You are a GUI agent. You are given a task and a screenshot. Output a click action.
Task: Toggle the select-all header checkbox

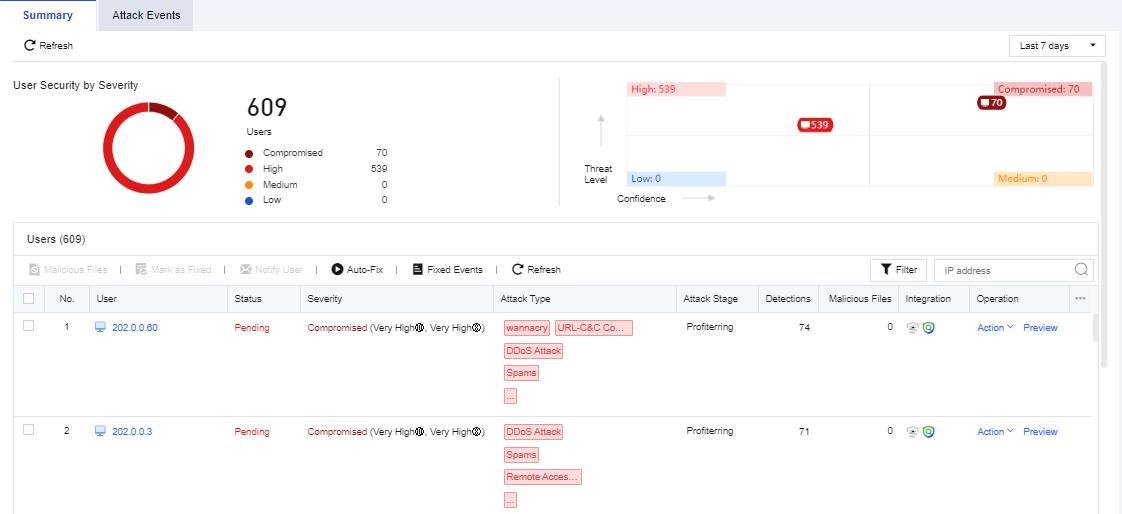(28, 298)
